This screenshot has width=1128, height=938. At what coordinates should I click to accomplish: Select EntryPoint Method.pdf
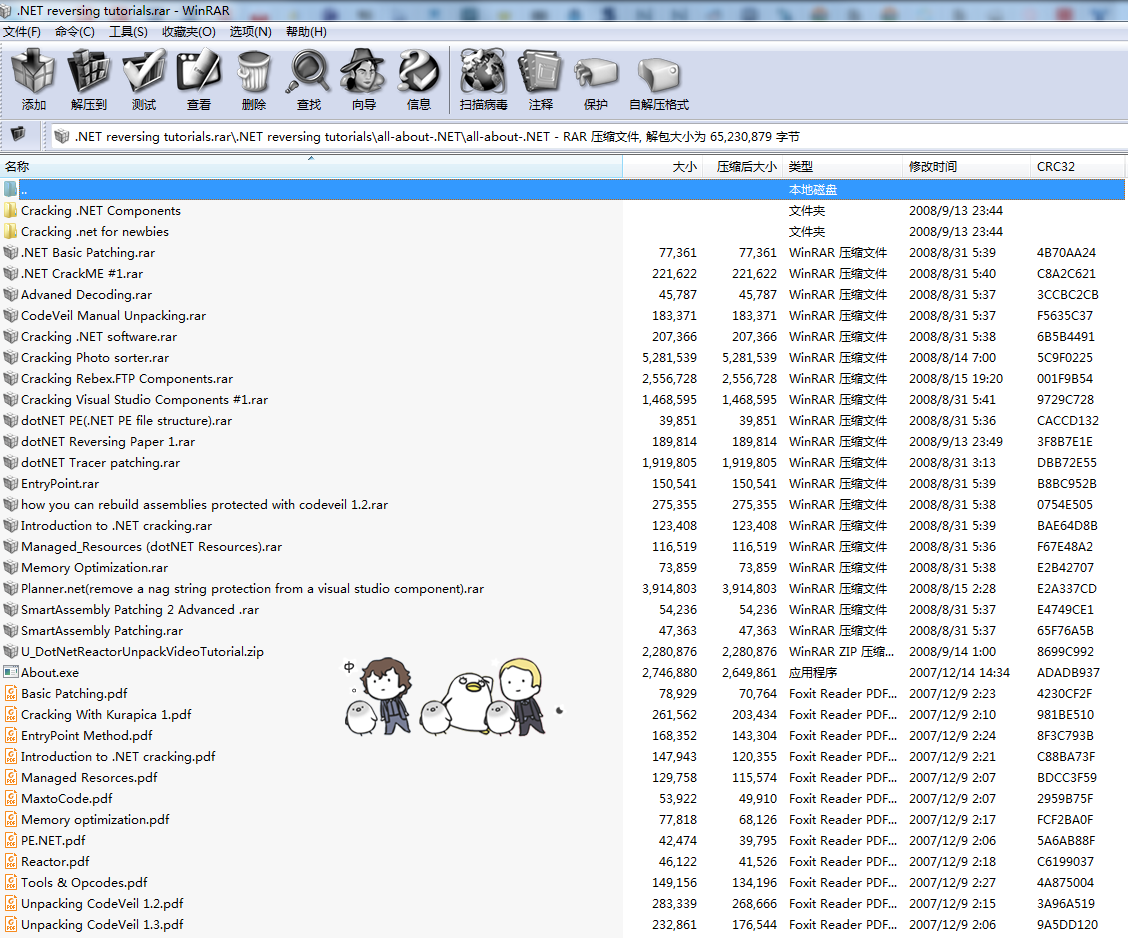87,736
